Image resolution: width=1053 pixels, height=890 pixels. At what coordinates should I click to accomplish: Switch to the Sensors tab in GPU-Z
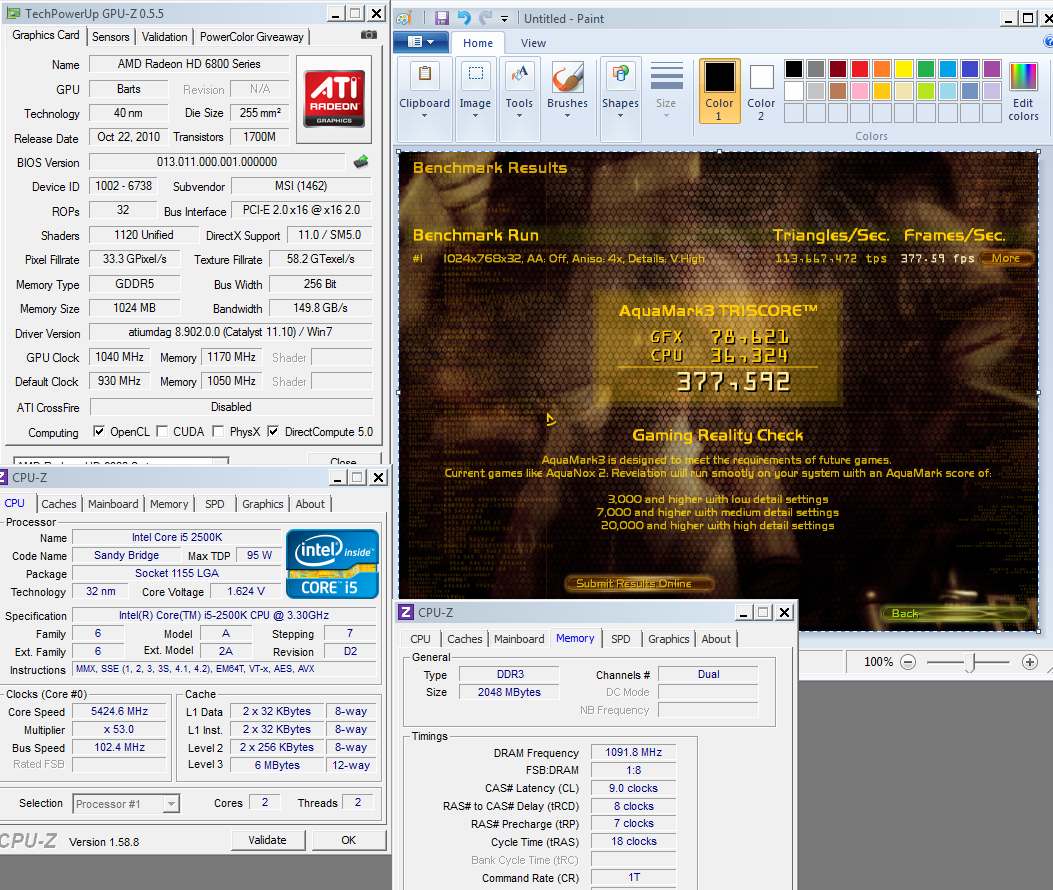point(111,37)
